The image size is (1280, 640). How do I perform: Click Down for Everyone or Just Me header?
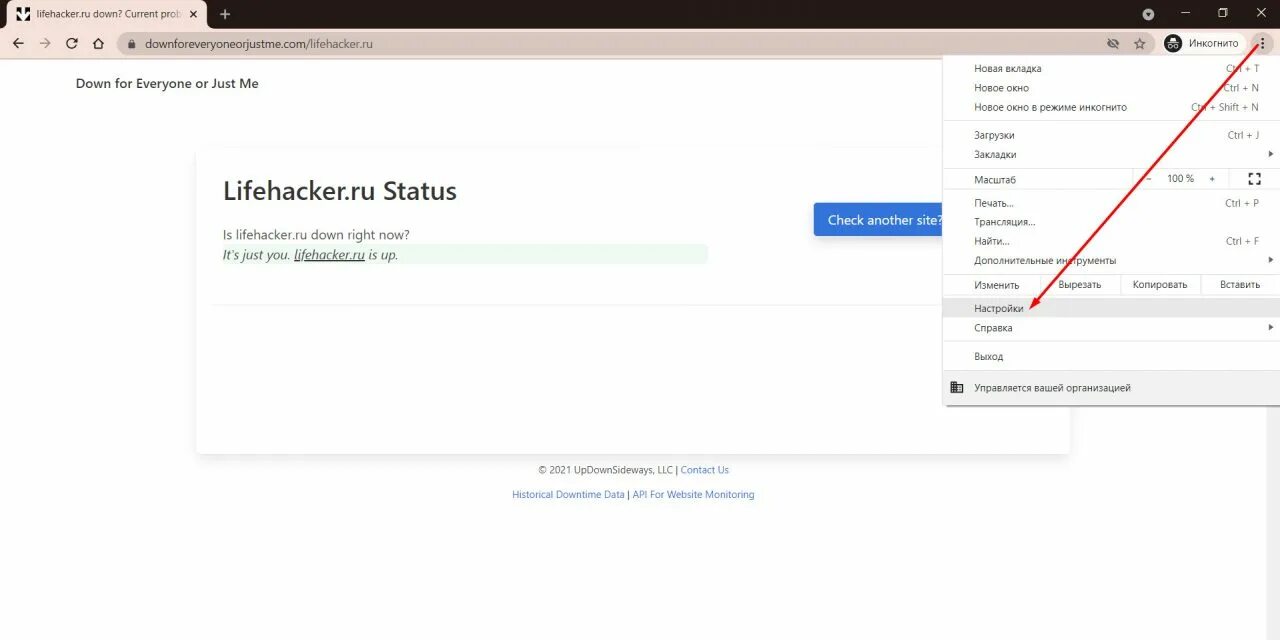tap(167, 84)
